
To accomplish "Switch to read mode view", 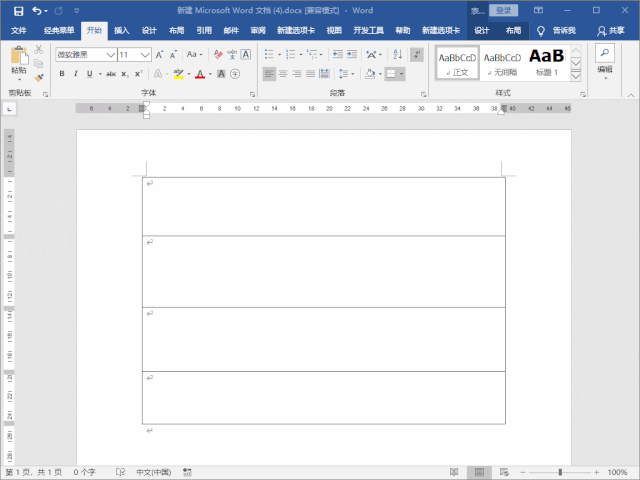I will [x=454, y=472].
